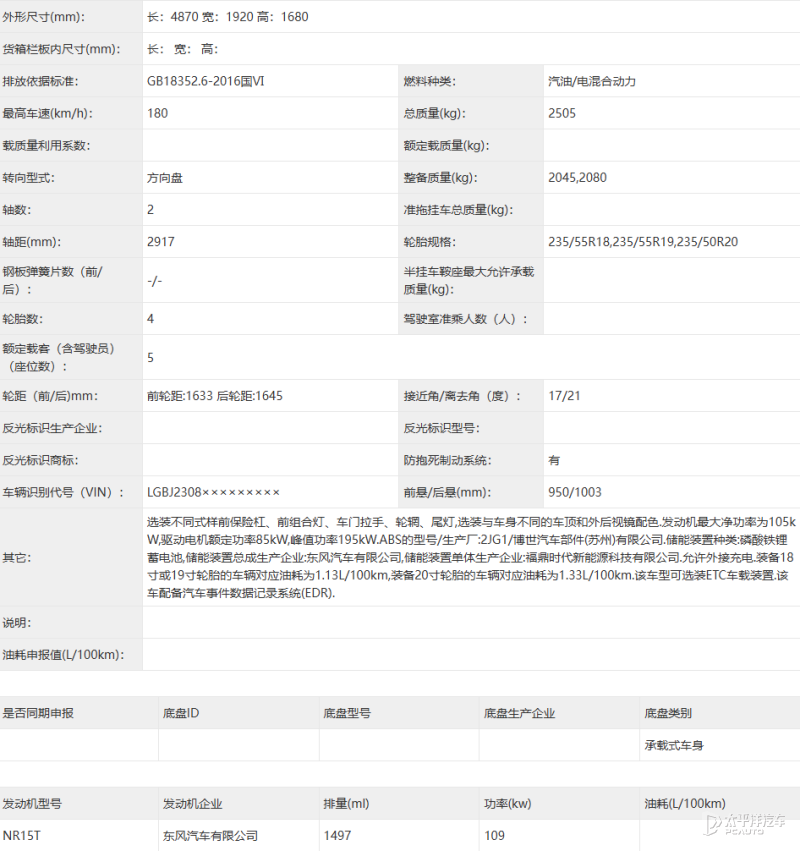Click the 其它 row label

point(16,558)
